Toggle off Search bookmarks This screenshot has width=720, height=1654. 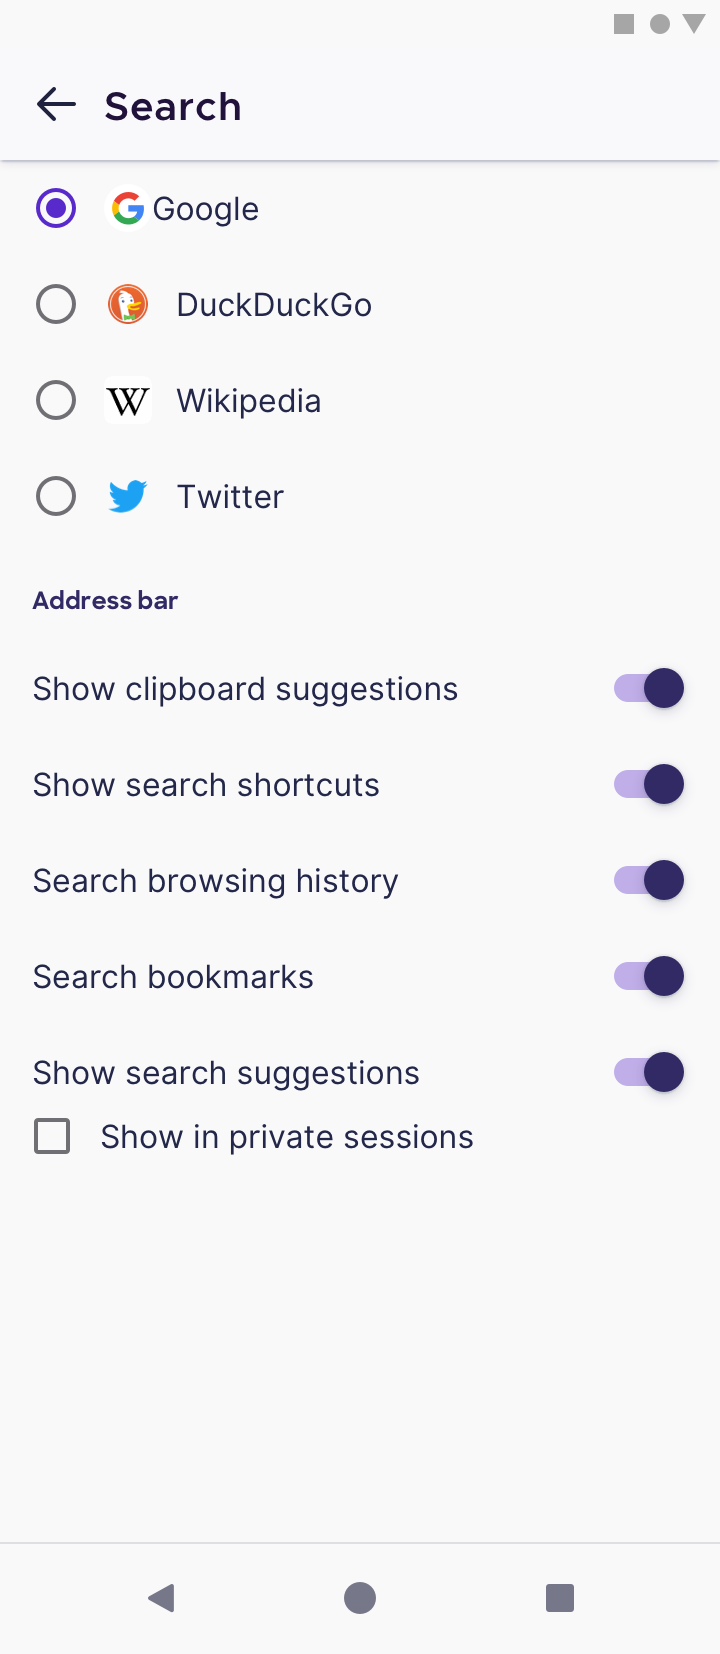(x=648, y=976)
